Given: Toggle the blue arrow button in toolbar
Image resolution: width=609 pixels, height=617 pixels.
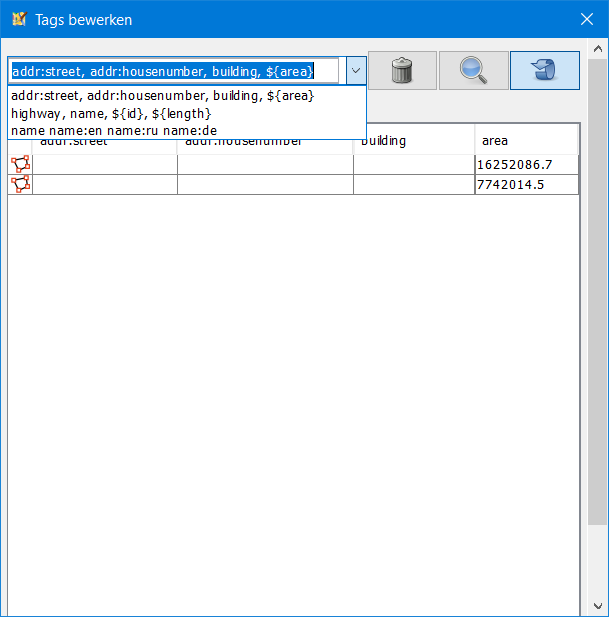Looking at the screenshot, I should [544, 70].
